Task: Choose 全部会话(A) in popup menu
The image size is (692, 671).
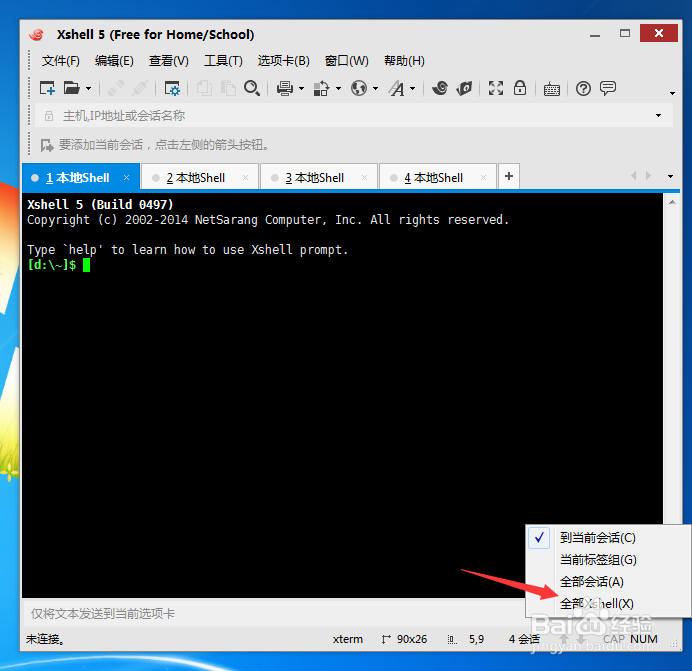Action: (608, 582)
